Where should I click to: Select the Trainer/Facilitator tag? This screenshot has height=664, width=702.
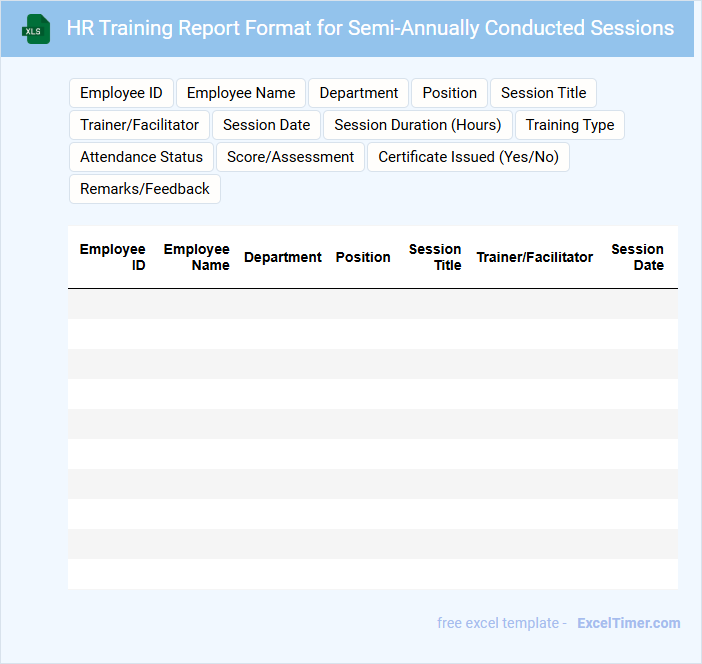tap(139, 125)
